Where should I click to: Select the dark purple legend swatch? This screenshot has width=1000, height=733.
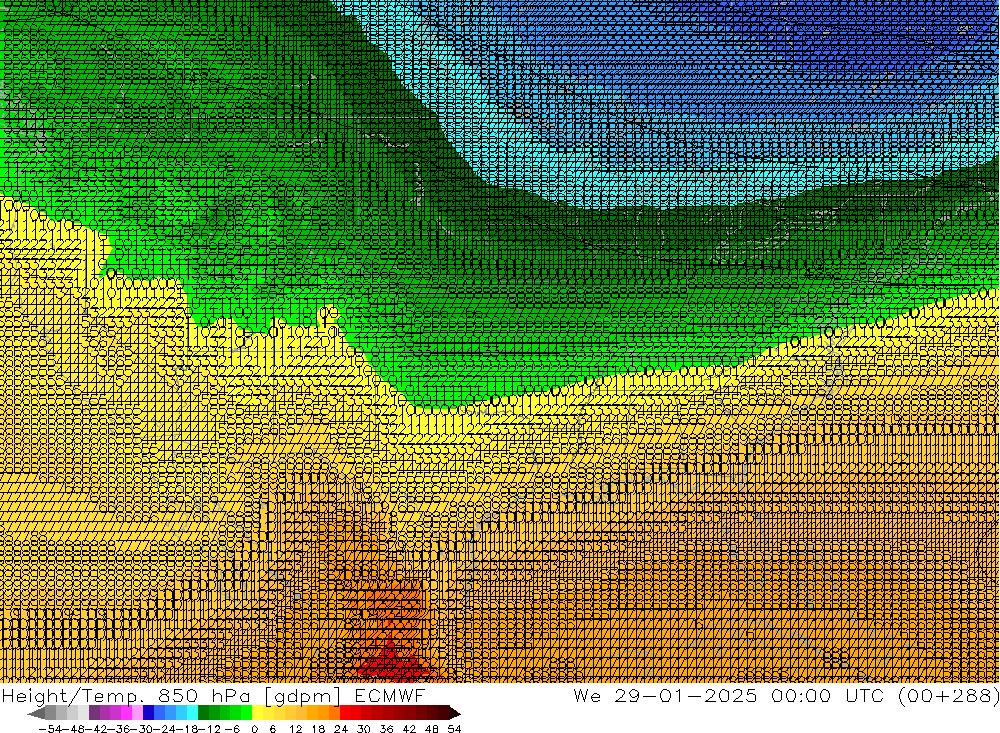coord(94,713)
